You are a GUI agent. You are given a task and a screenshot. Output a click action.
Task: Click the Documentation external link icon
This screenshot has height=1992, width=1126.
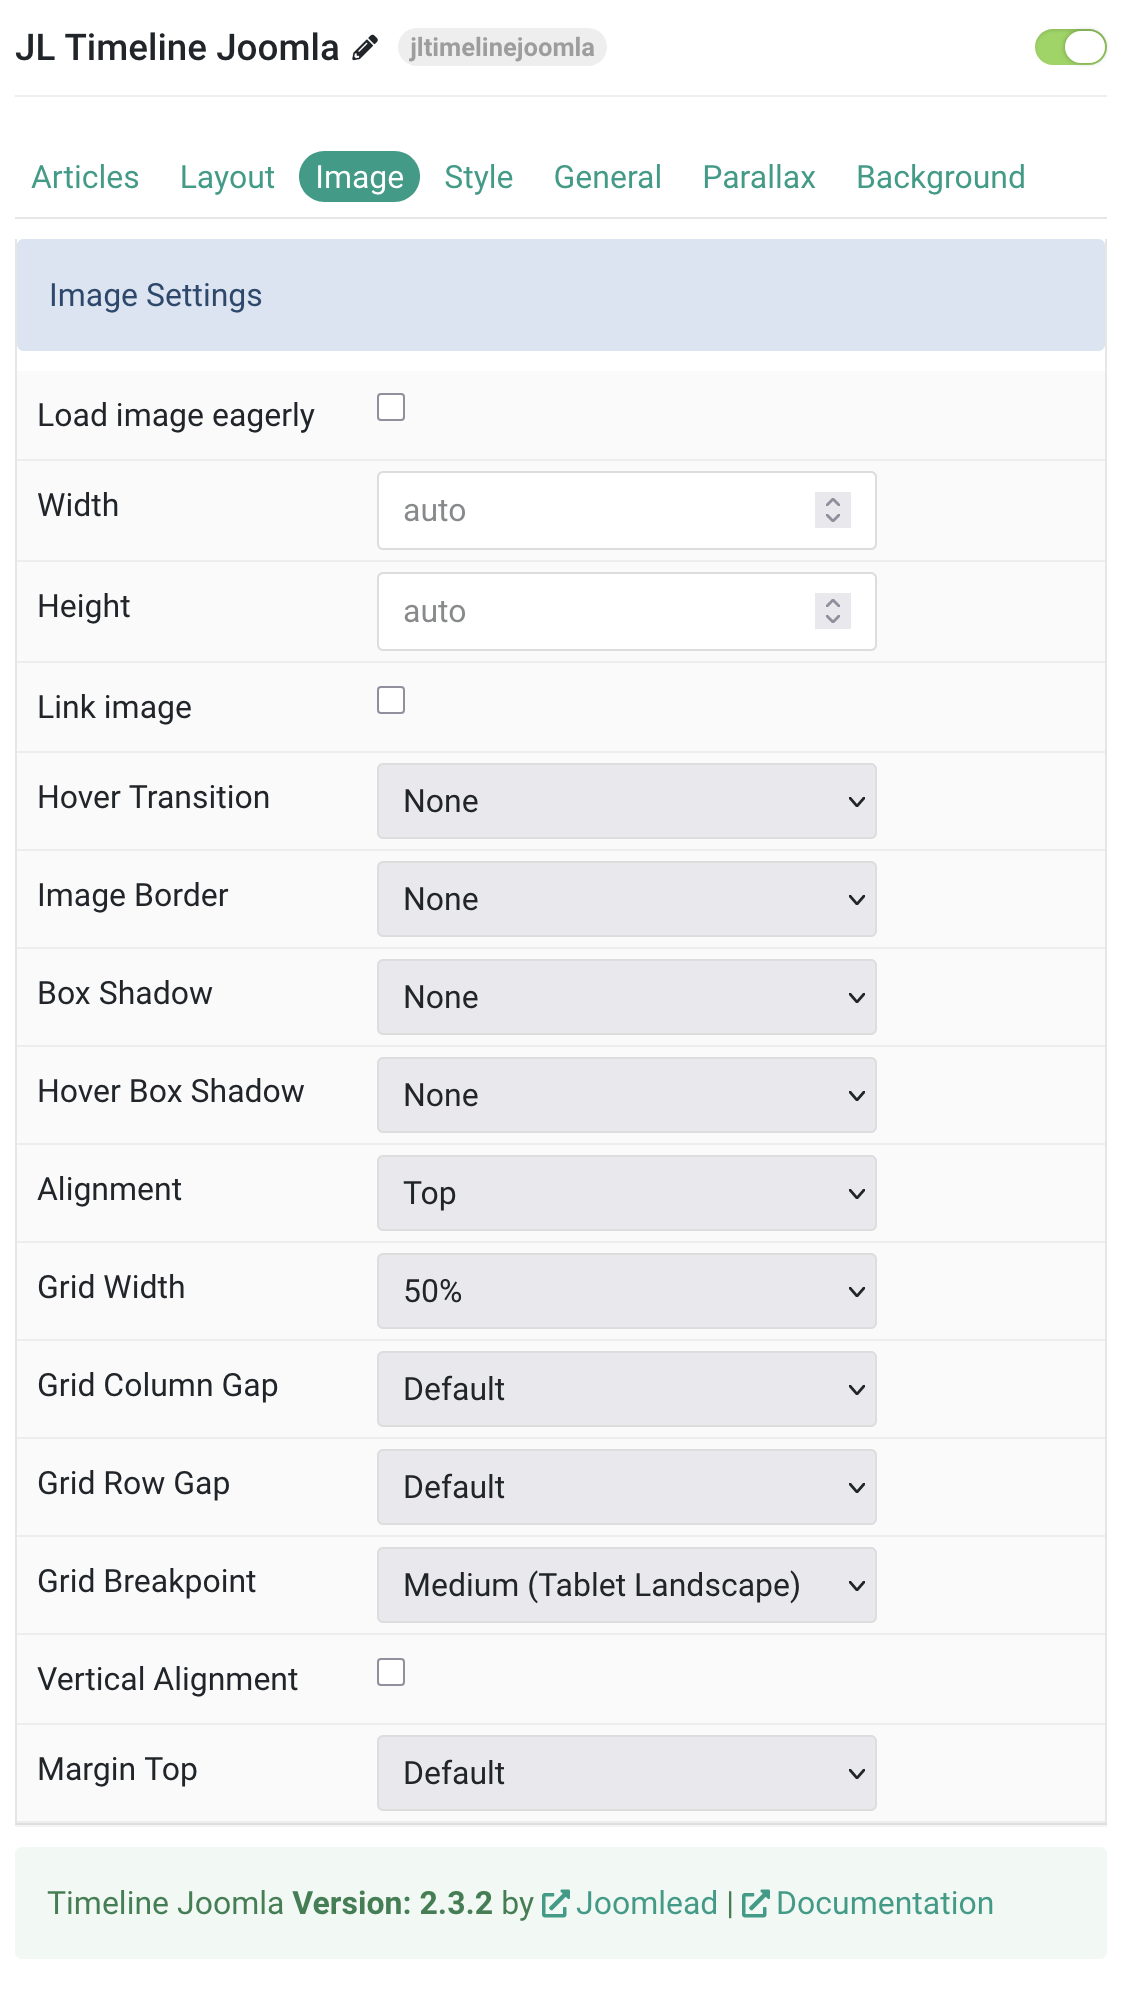[755, 1903]
